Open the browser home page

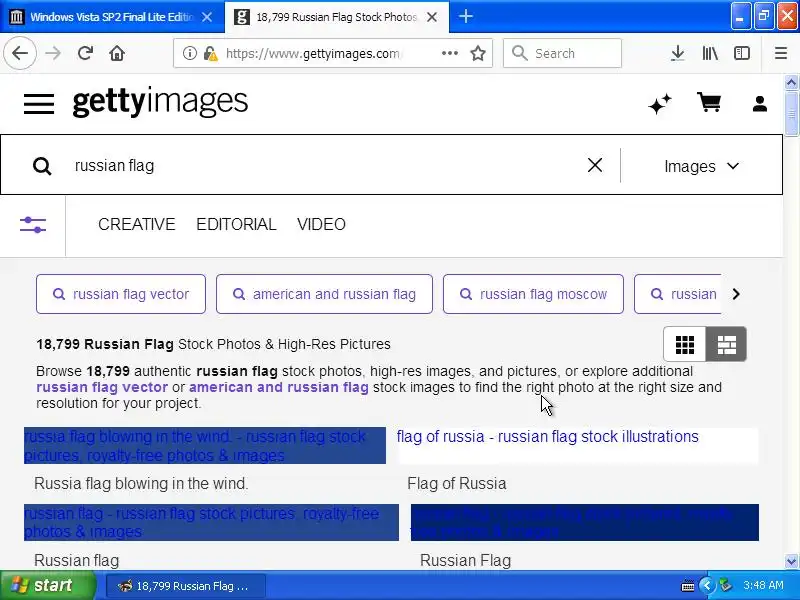click(x=117, y=53)
